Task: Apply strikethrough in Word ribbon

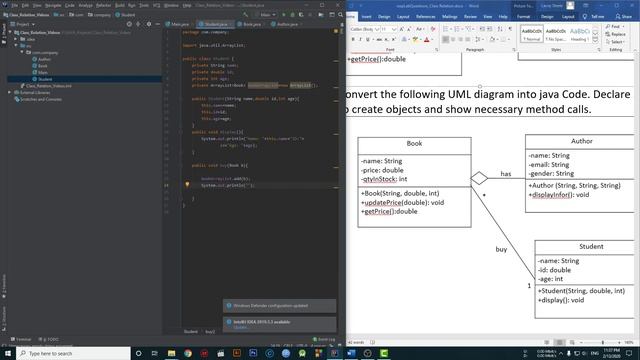Action: (379, 40)
